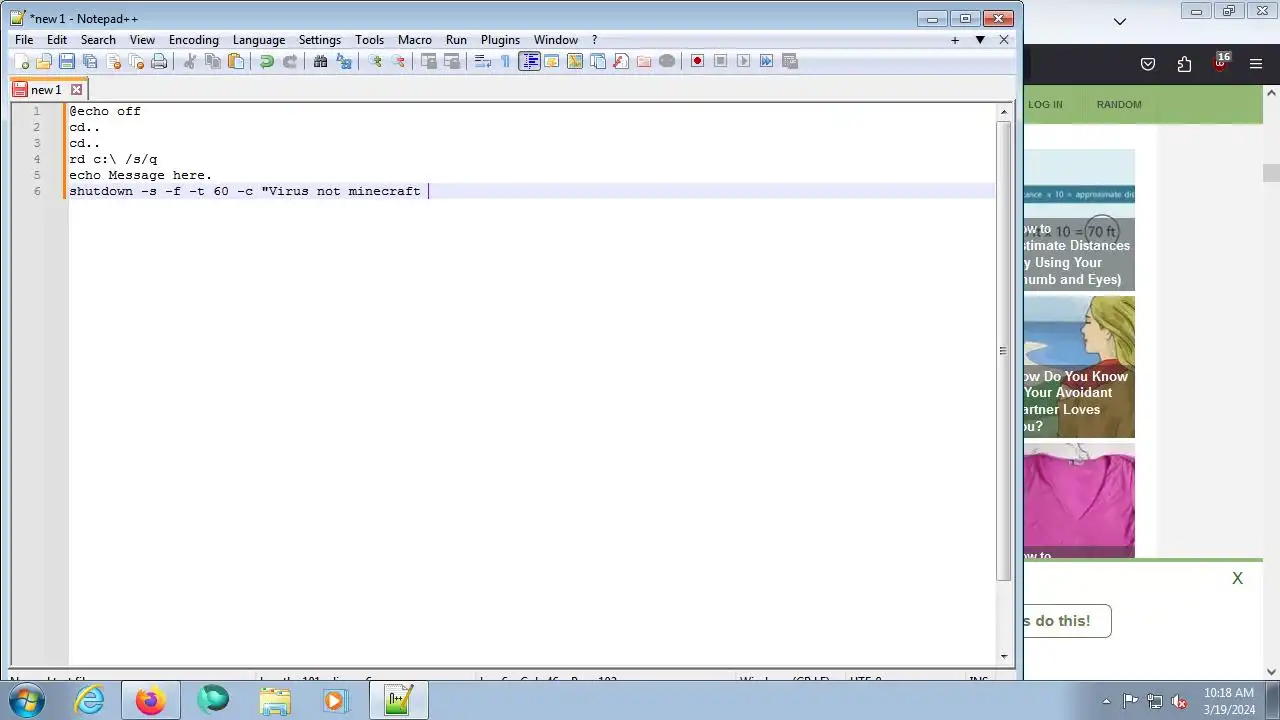1280x720 pixels.
Task: Open the Edit menu
Action: click(x=57, y=40)
